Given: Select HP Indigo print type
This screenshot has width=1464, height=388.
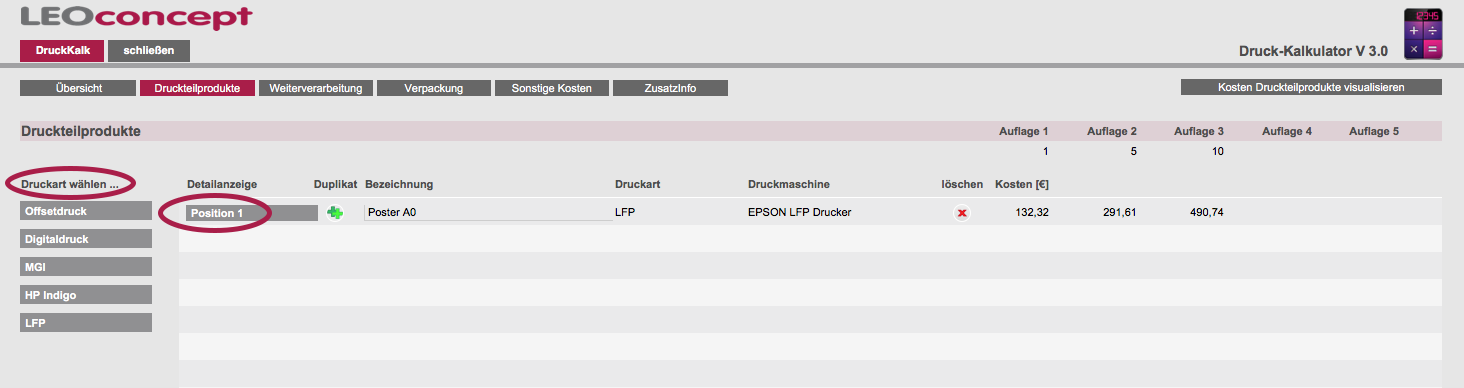Looking at the screenshot, I should coord(86,295).
